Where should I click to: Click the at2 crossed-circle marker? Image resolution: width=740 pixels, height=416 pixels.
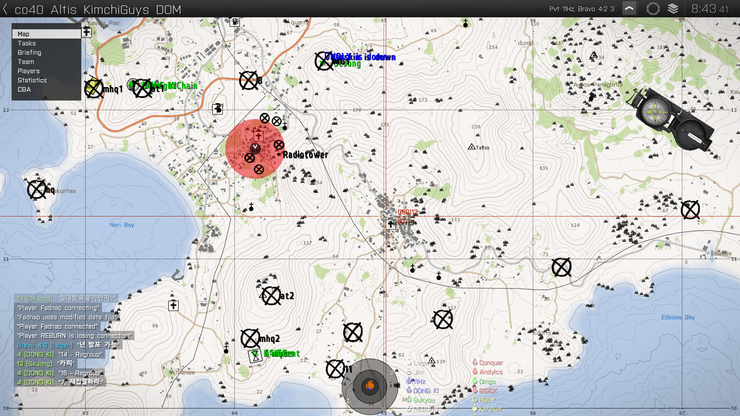pyautogui.click(x=270, y=296)
